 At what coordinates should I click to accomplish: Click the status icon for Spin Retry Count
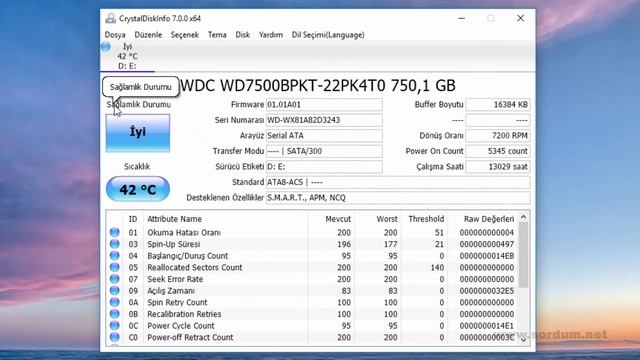[x=115, y=302]
